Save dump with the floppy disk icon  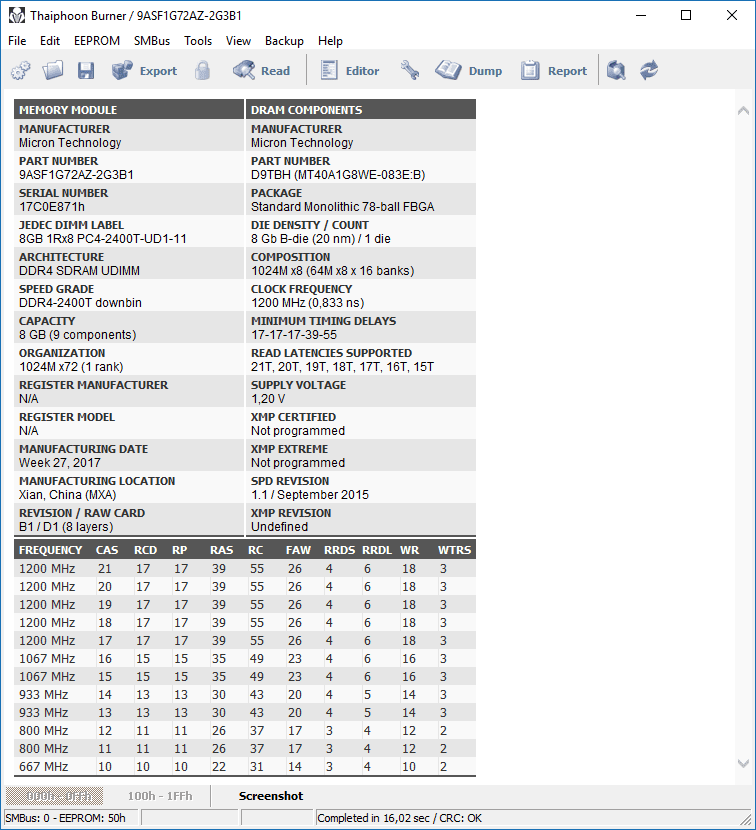tap(86, 70)
